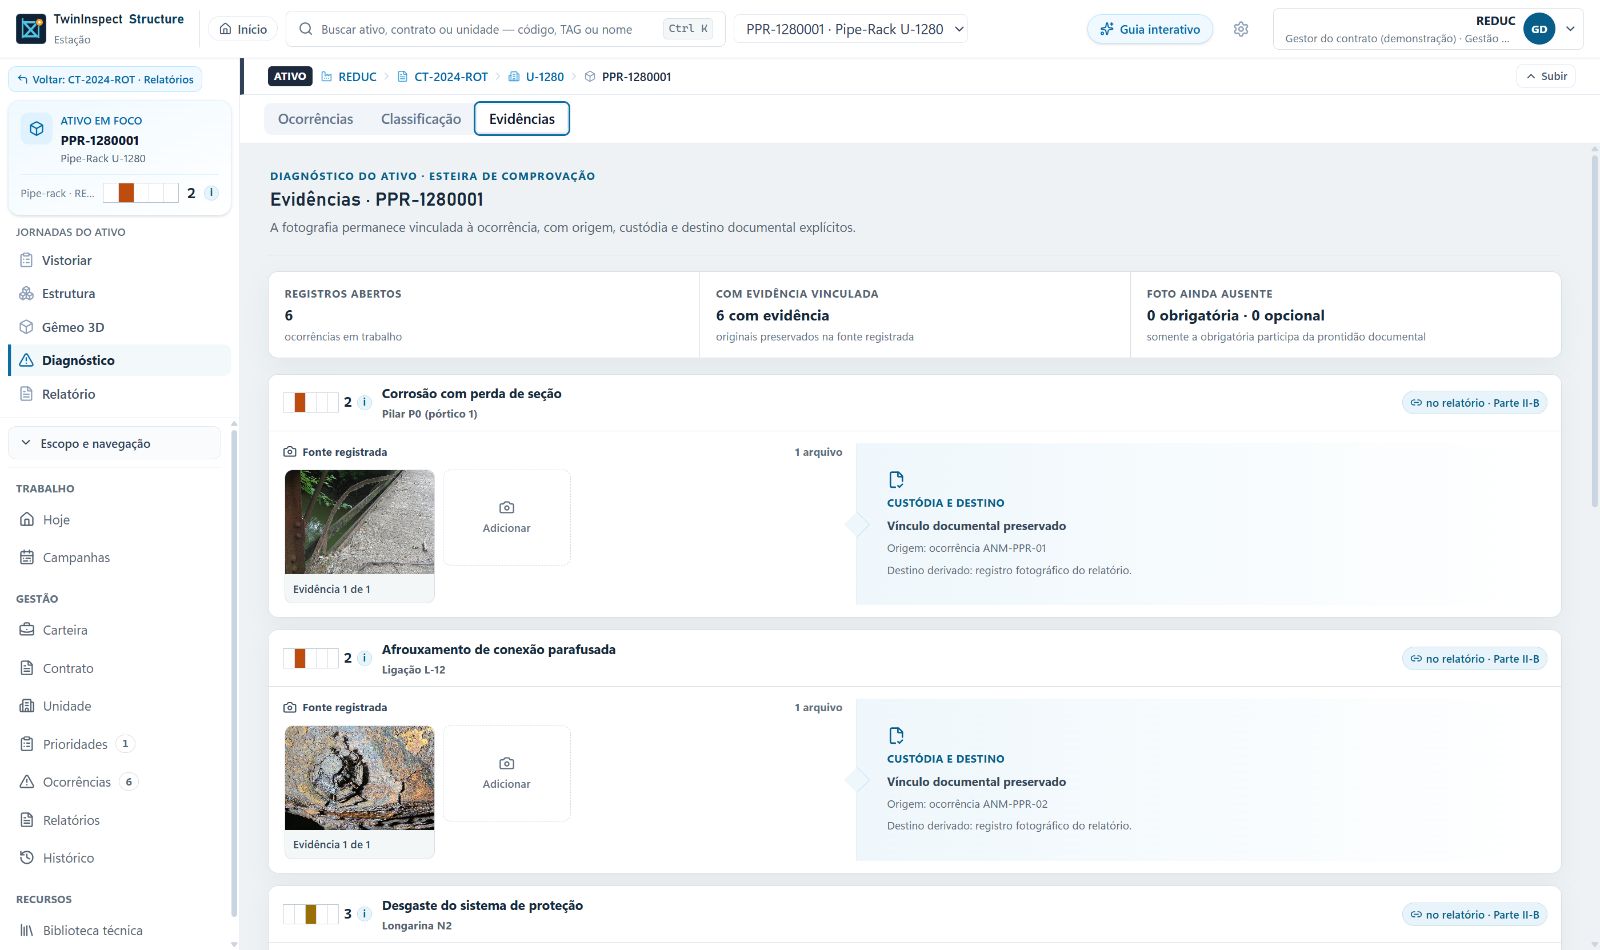This screenshot has width=1600, height=950.
Task: Collapse the Escopo e navegação section
Action: [114, 444]
